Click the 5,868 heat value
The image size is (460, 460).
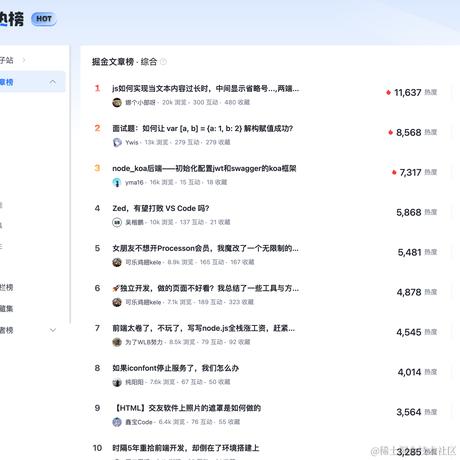point(409,212)
